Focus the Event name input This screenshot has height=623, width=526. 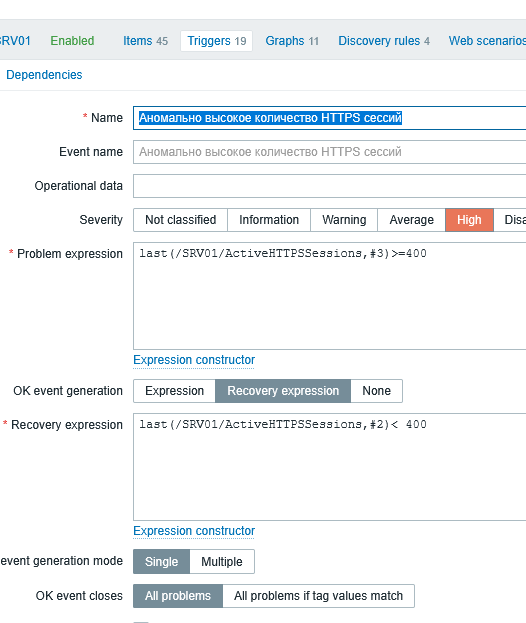[x=329, y=152]
